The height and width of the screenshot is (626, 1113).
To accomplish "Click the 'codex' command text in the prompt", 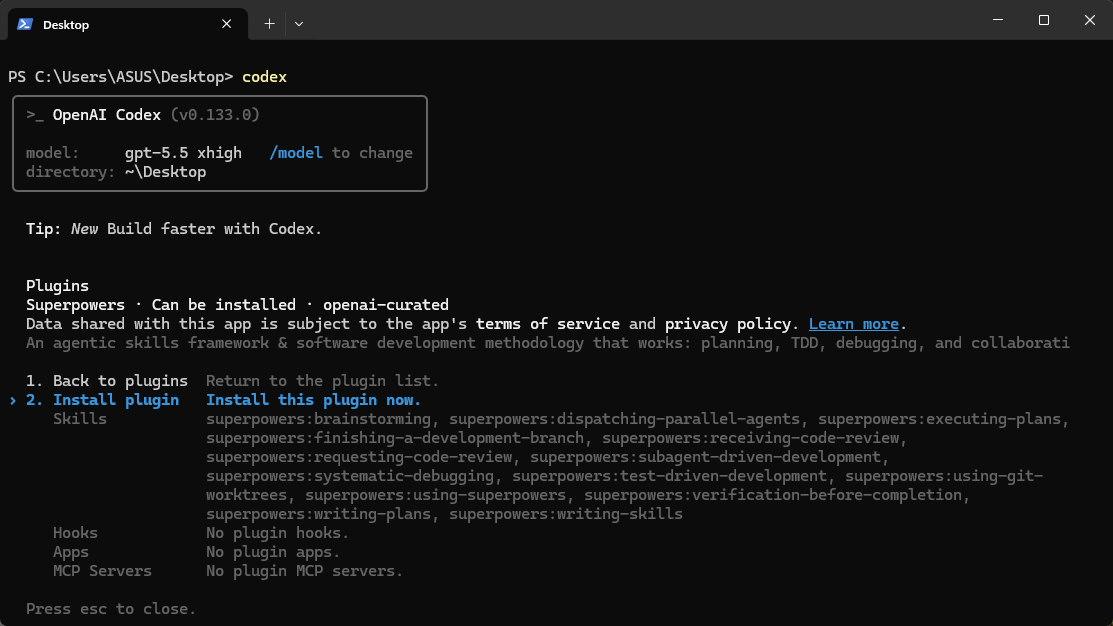I will point(264,77).
